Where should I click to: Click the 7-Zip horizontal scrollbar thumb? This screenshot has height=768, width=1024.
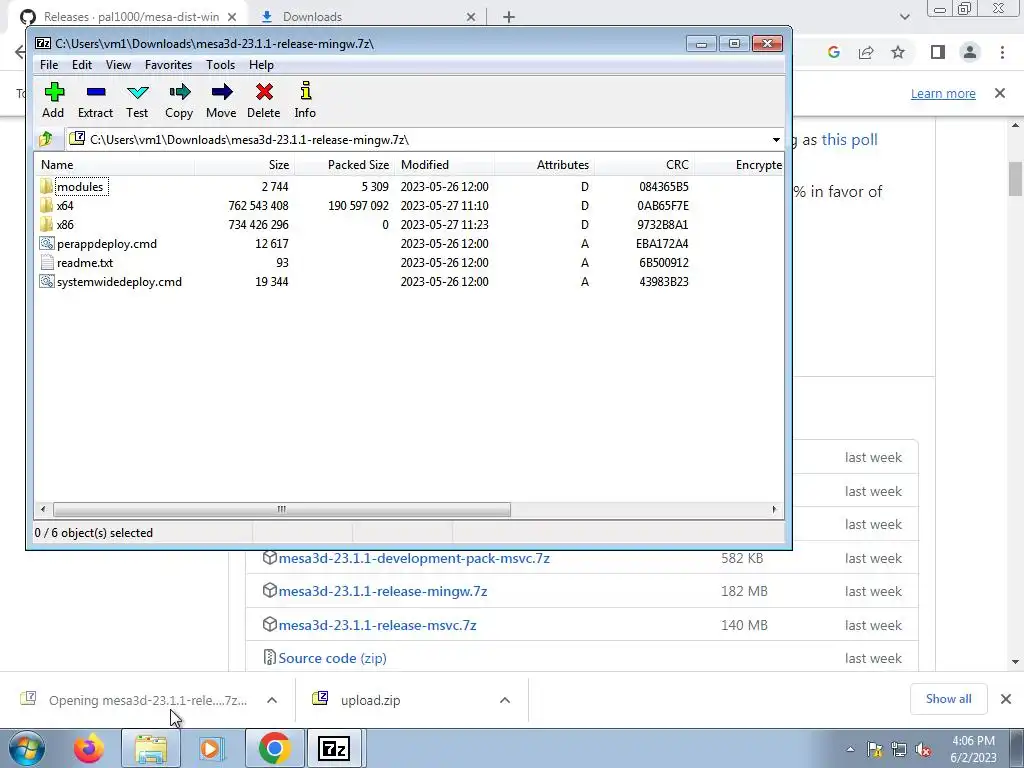pos(281,509)
